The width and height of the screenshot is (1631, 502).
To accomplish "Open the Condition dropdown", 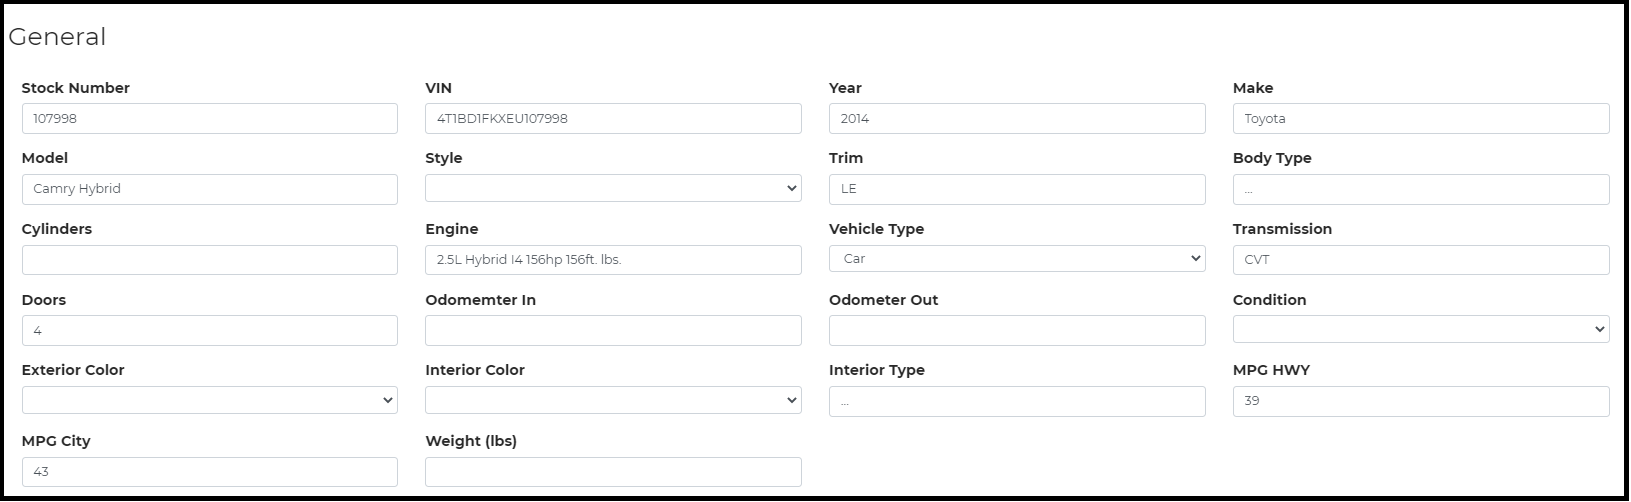I will tap(1421, 329).
